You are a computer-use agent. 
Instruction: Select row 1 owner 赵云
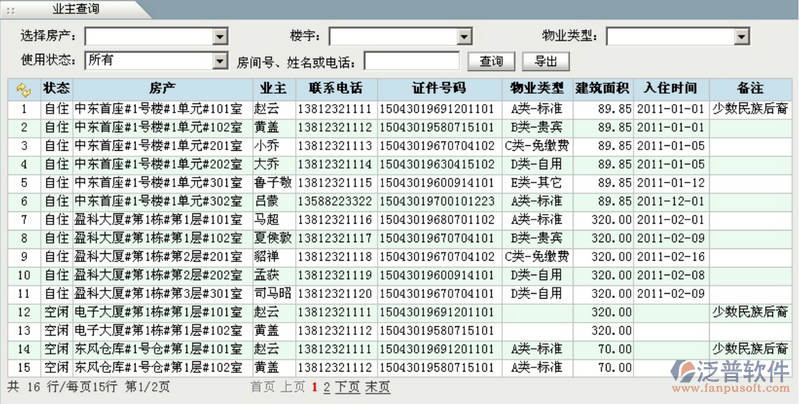tap(267, 108)
